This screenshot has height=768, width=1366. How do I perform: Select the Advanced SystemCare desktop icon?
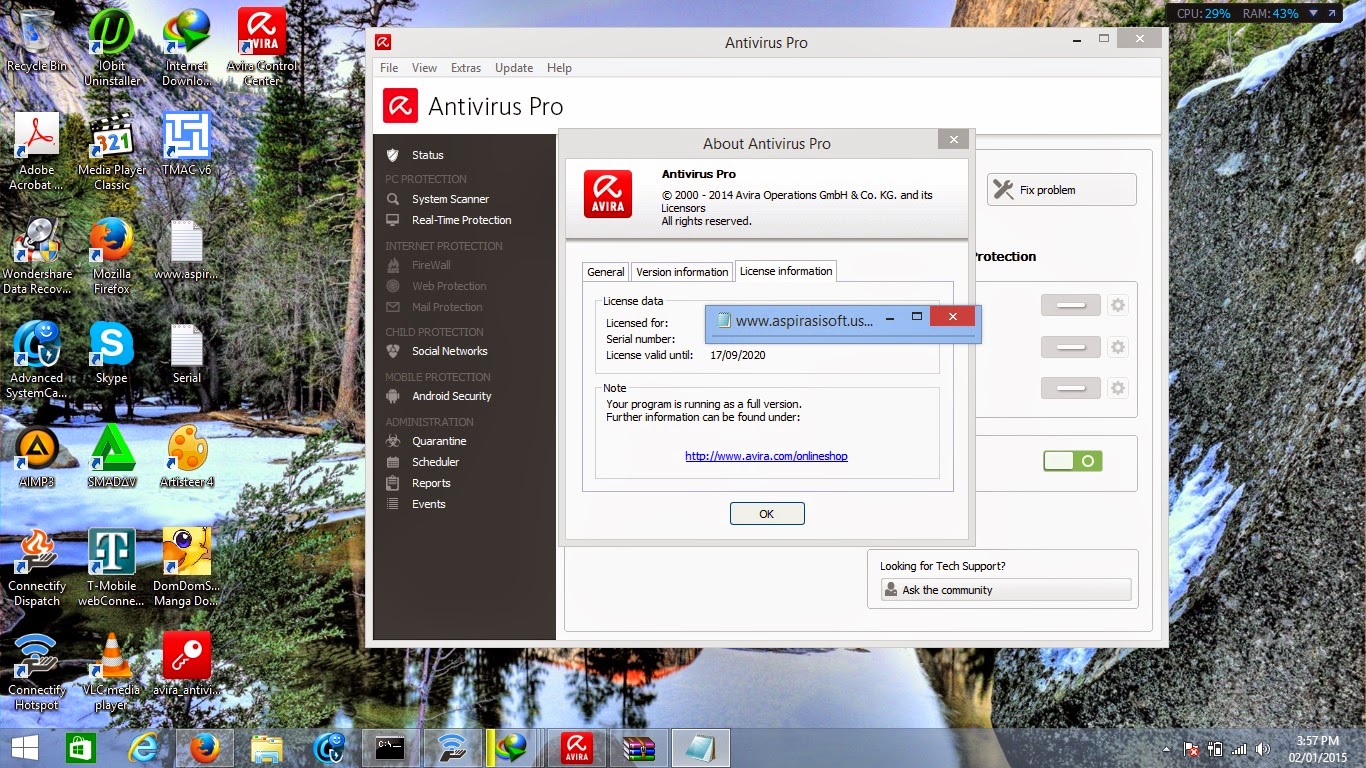click(x=37, y=359)
